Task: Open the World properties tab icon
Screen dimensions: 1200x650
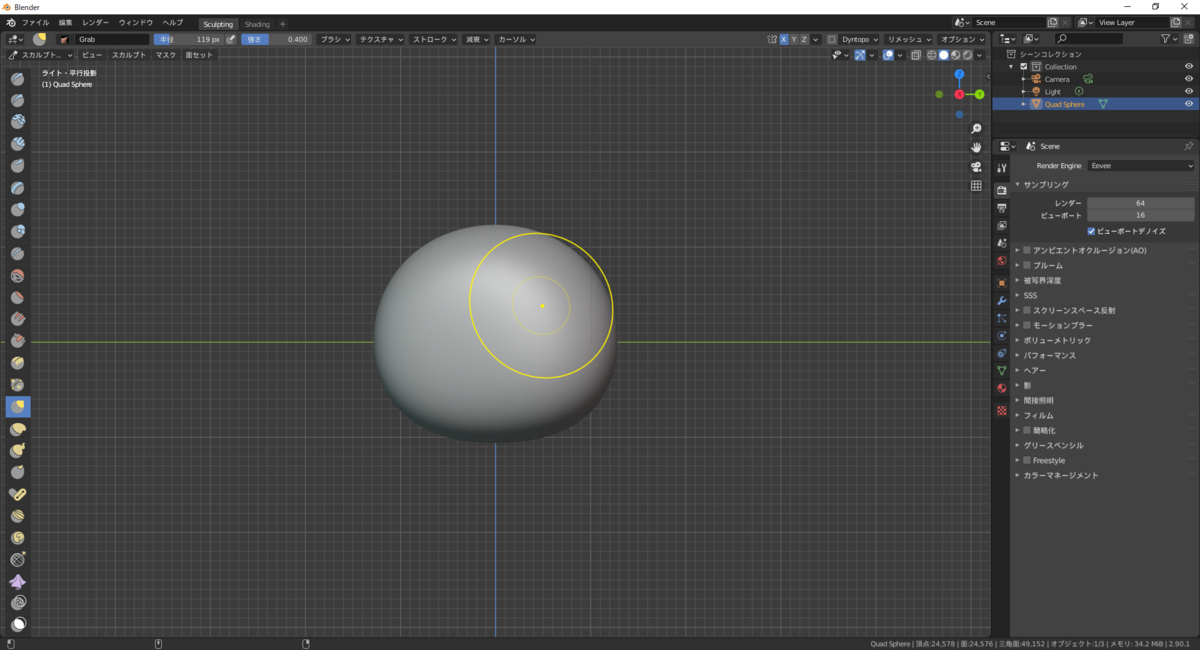Action: pyautogui.click(x=1001, y=261)
